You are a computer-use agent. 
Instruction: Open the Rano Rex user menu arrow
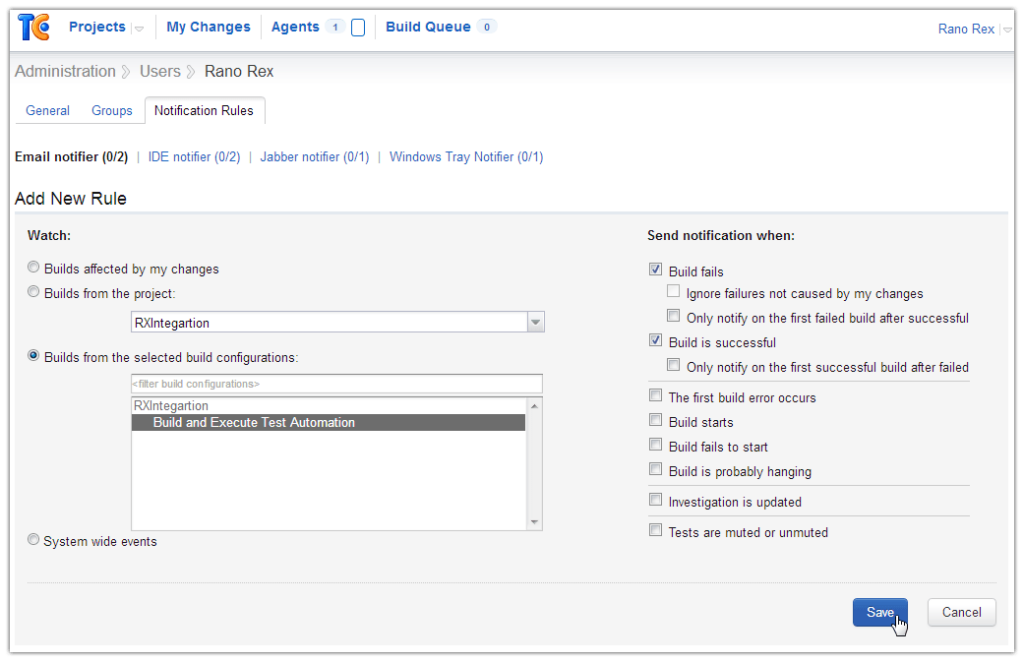1007,29
